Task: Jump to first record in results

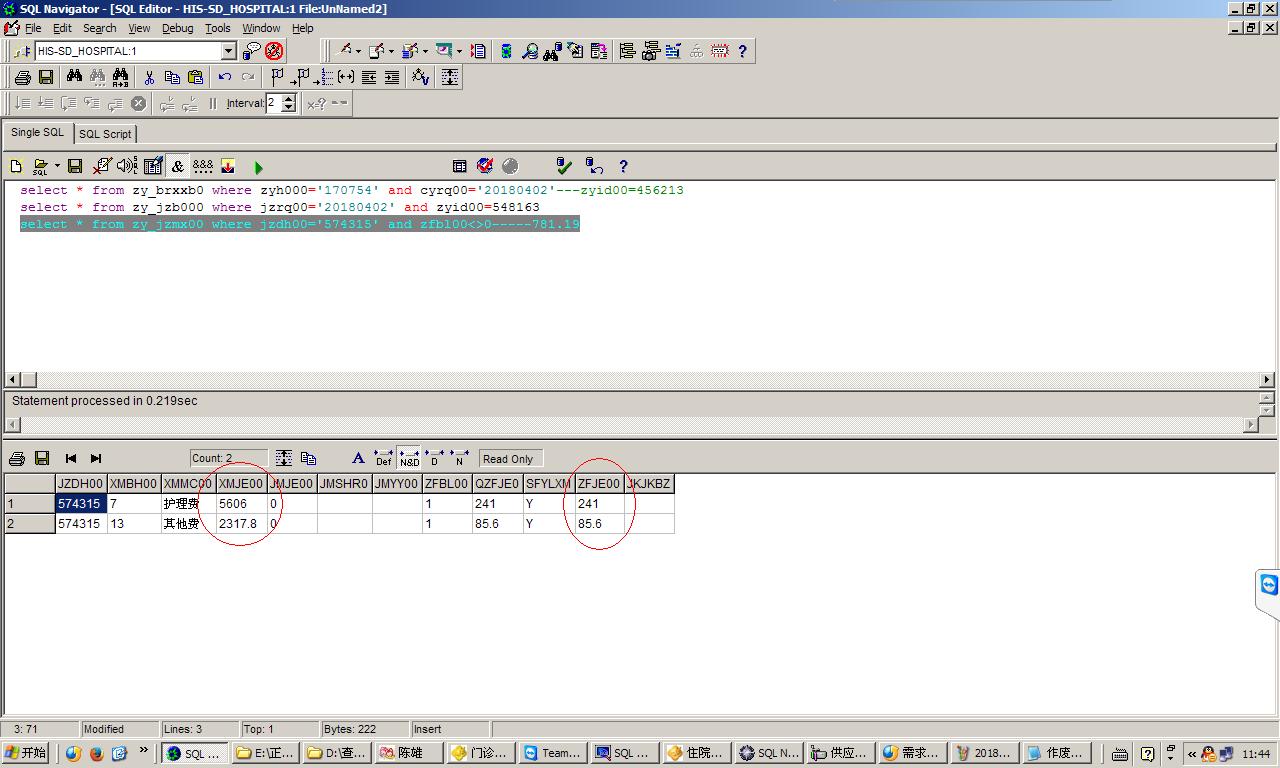Action: tap(71, 458)
